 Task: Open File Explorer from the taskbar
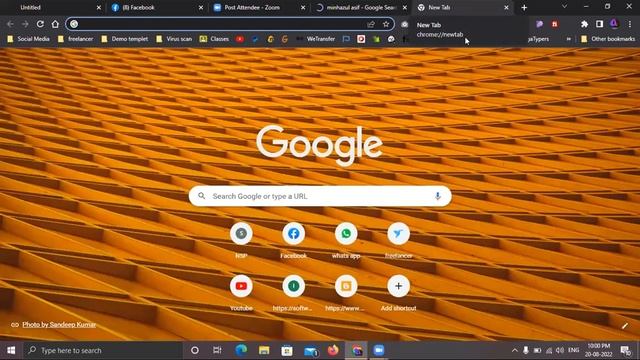pyautogui.click(x=264, y=350)
